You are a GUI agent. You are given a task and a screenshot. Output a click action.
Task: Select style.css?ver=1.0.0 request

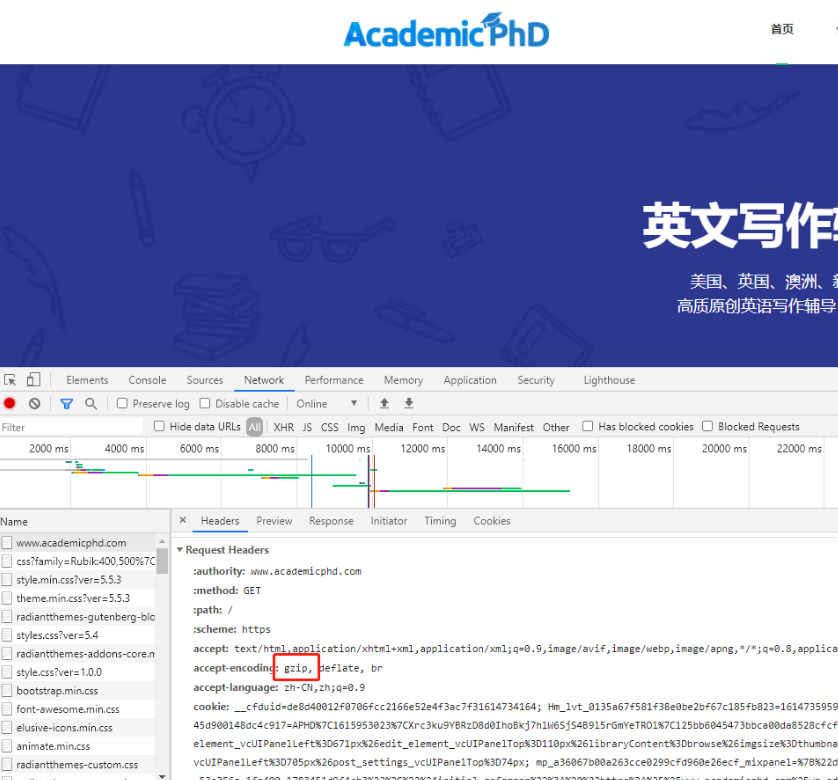[78, 672]
